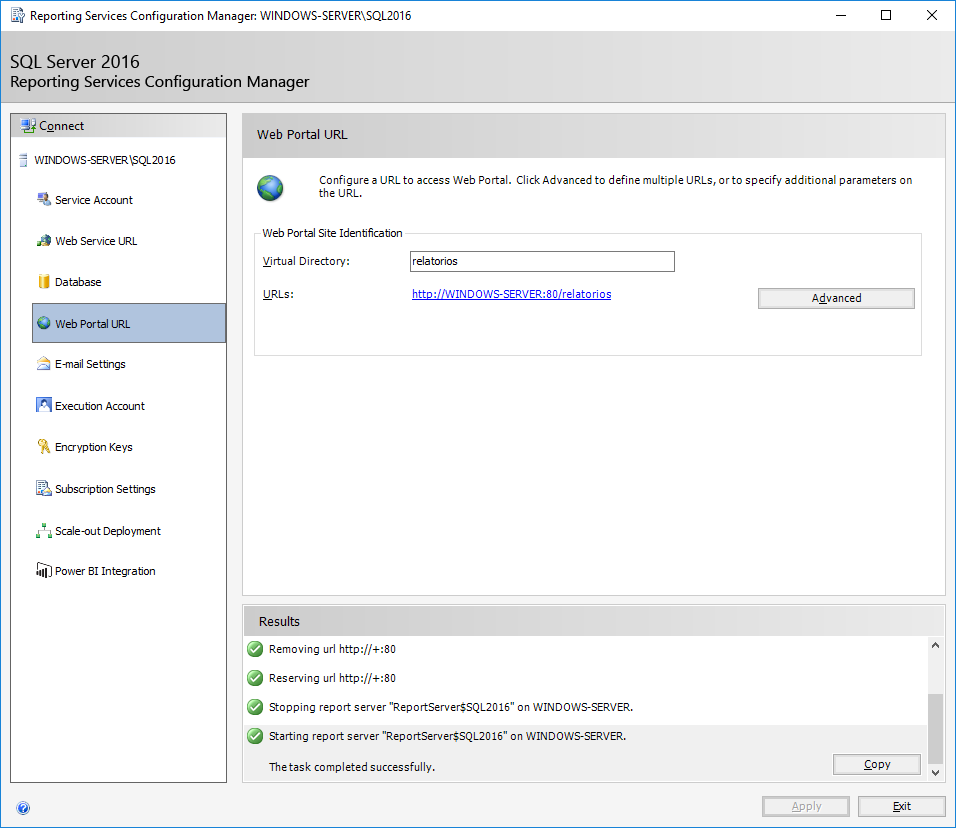Click the Advanced button

point(836,298)
